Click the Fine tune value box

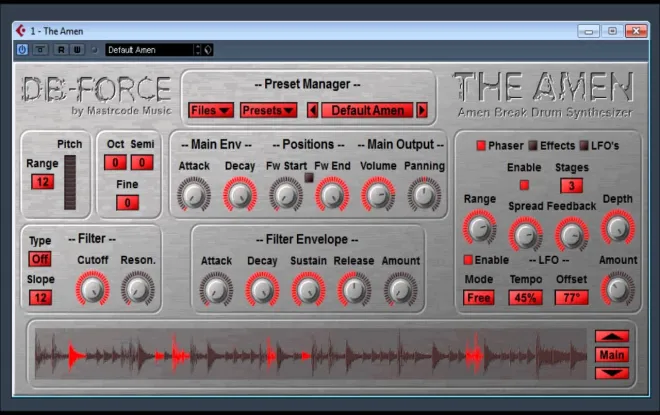coord(127,203)
